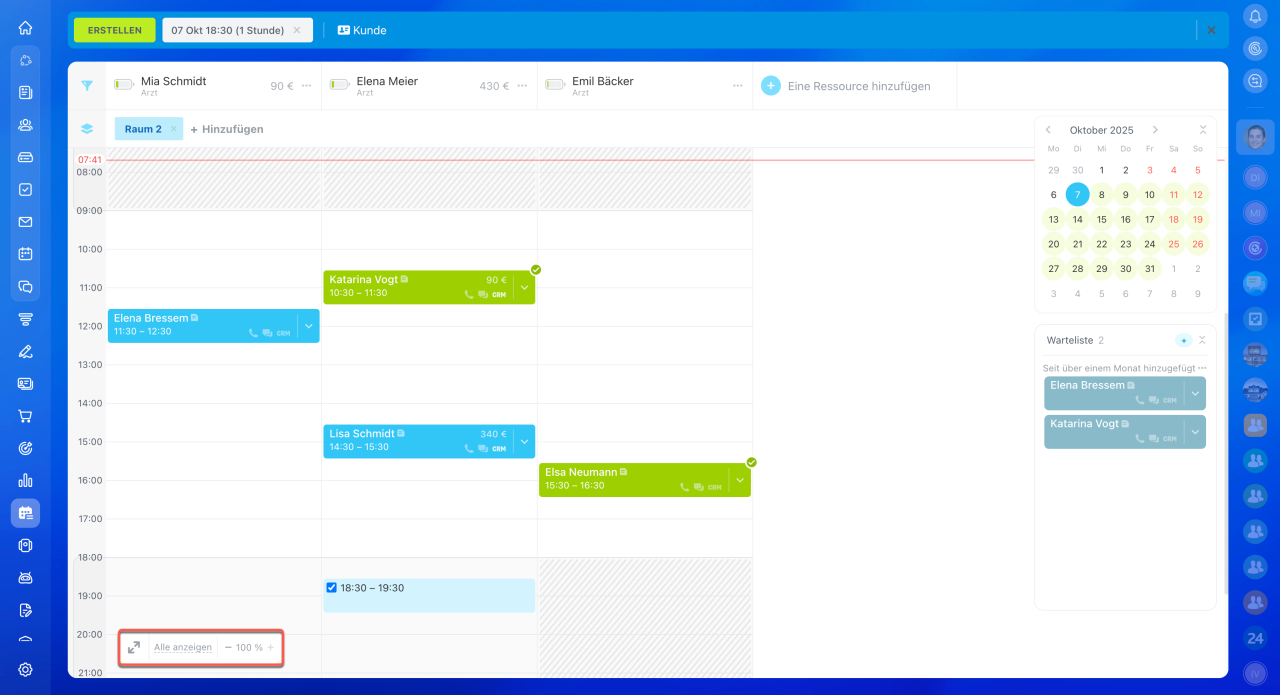Click the resources filter funnel icon
Screen dimensions: 1280x695
click(87, 86)
